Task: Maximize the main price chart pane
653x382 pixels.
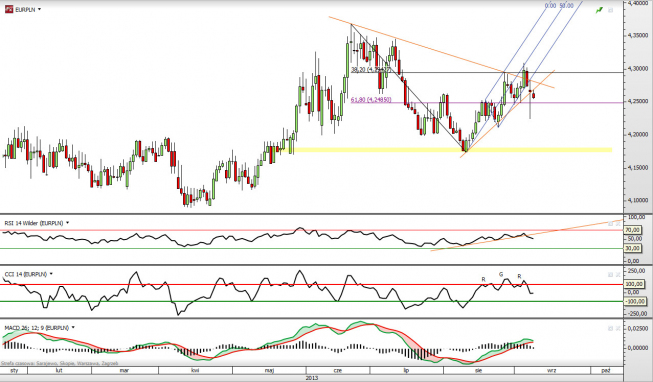Action: pos(611,10)
